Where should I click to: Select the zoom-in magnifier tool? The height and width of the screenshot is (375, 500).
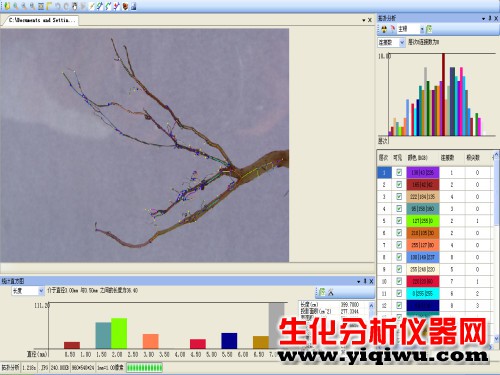coord(15,6)
